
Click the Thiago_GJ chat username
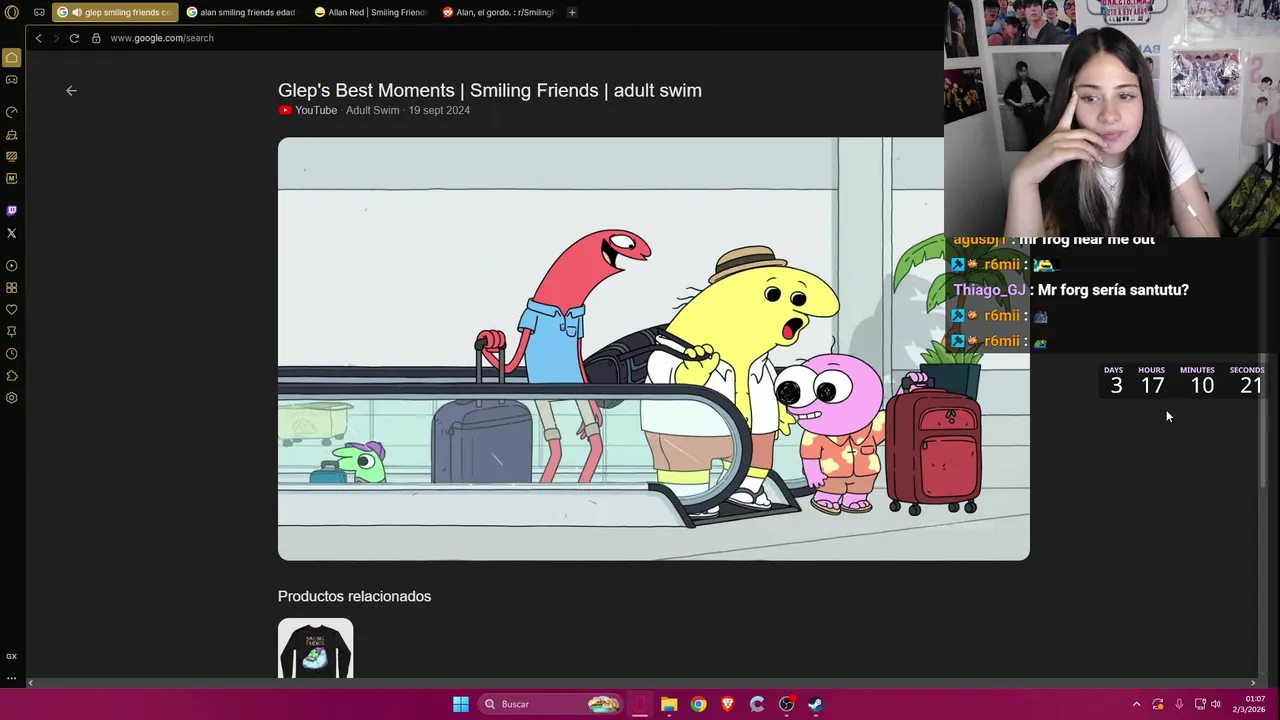990,290
